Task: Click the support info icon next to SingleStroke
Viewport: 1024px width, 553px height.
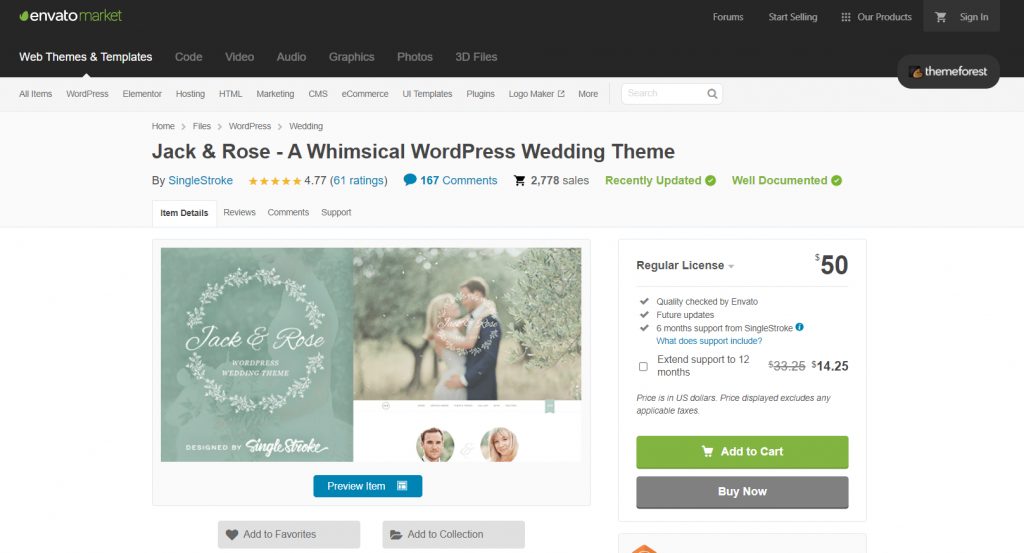Action: (x=799, y=327)
